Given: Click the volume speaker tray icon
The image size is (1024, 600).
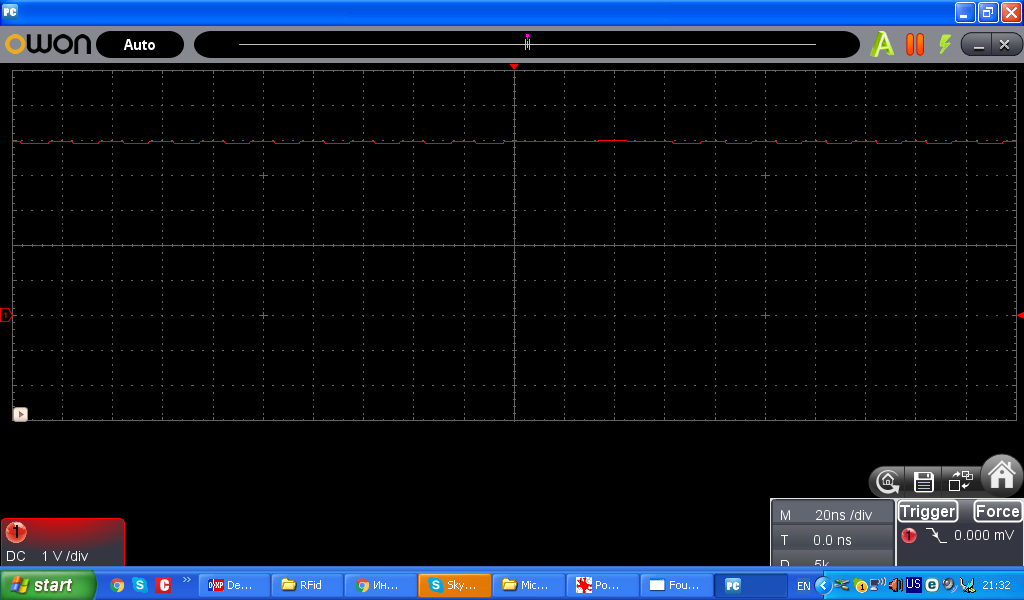Looking at the screenshot, I should pos(895,585).
